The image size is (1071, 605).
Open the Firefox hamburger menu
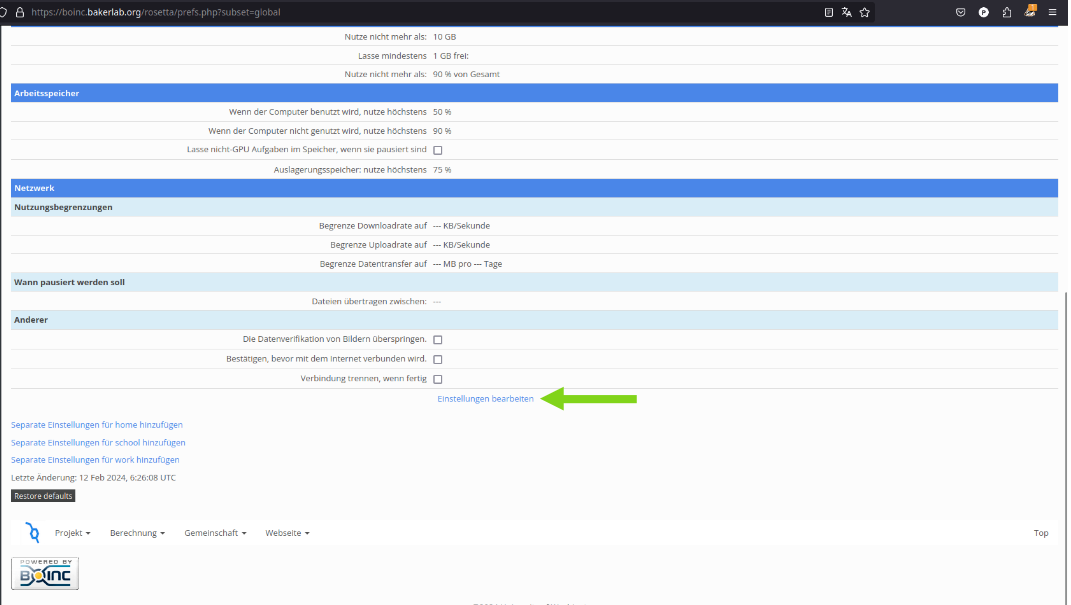tap(1052, 12)
